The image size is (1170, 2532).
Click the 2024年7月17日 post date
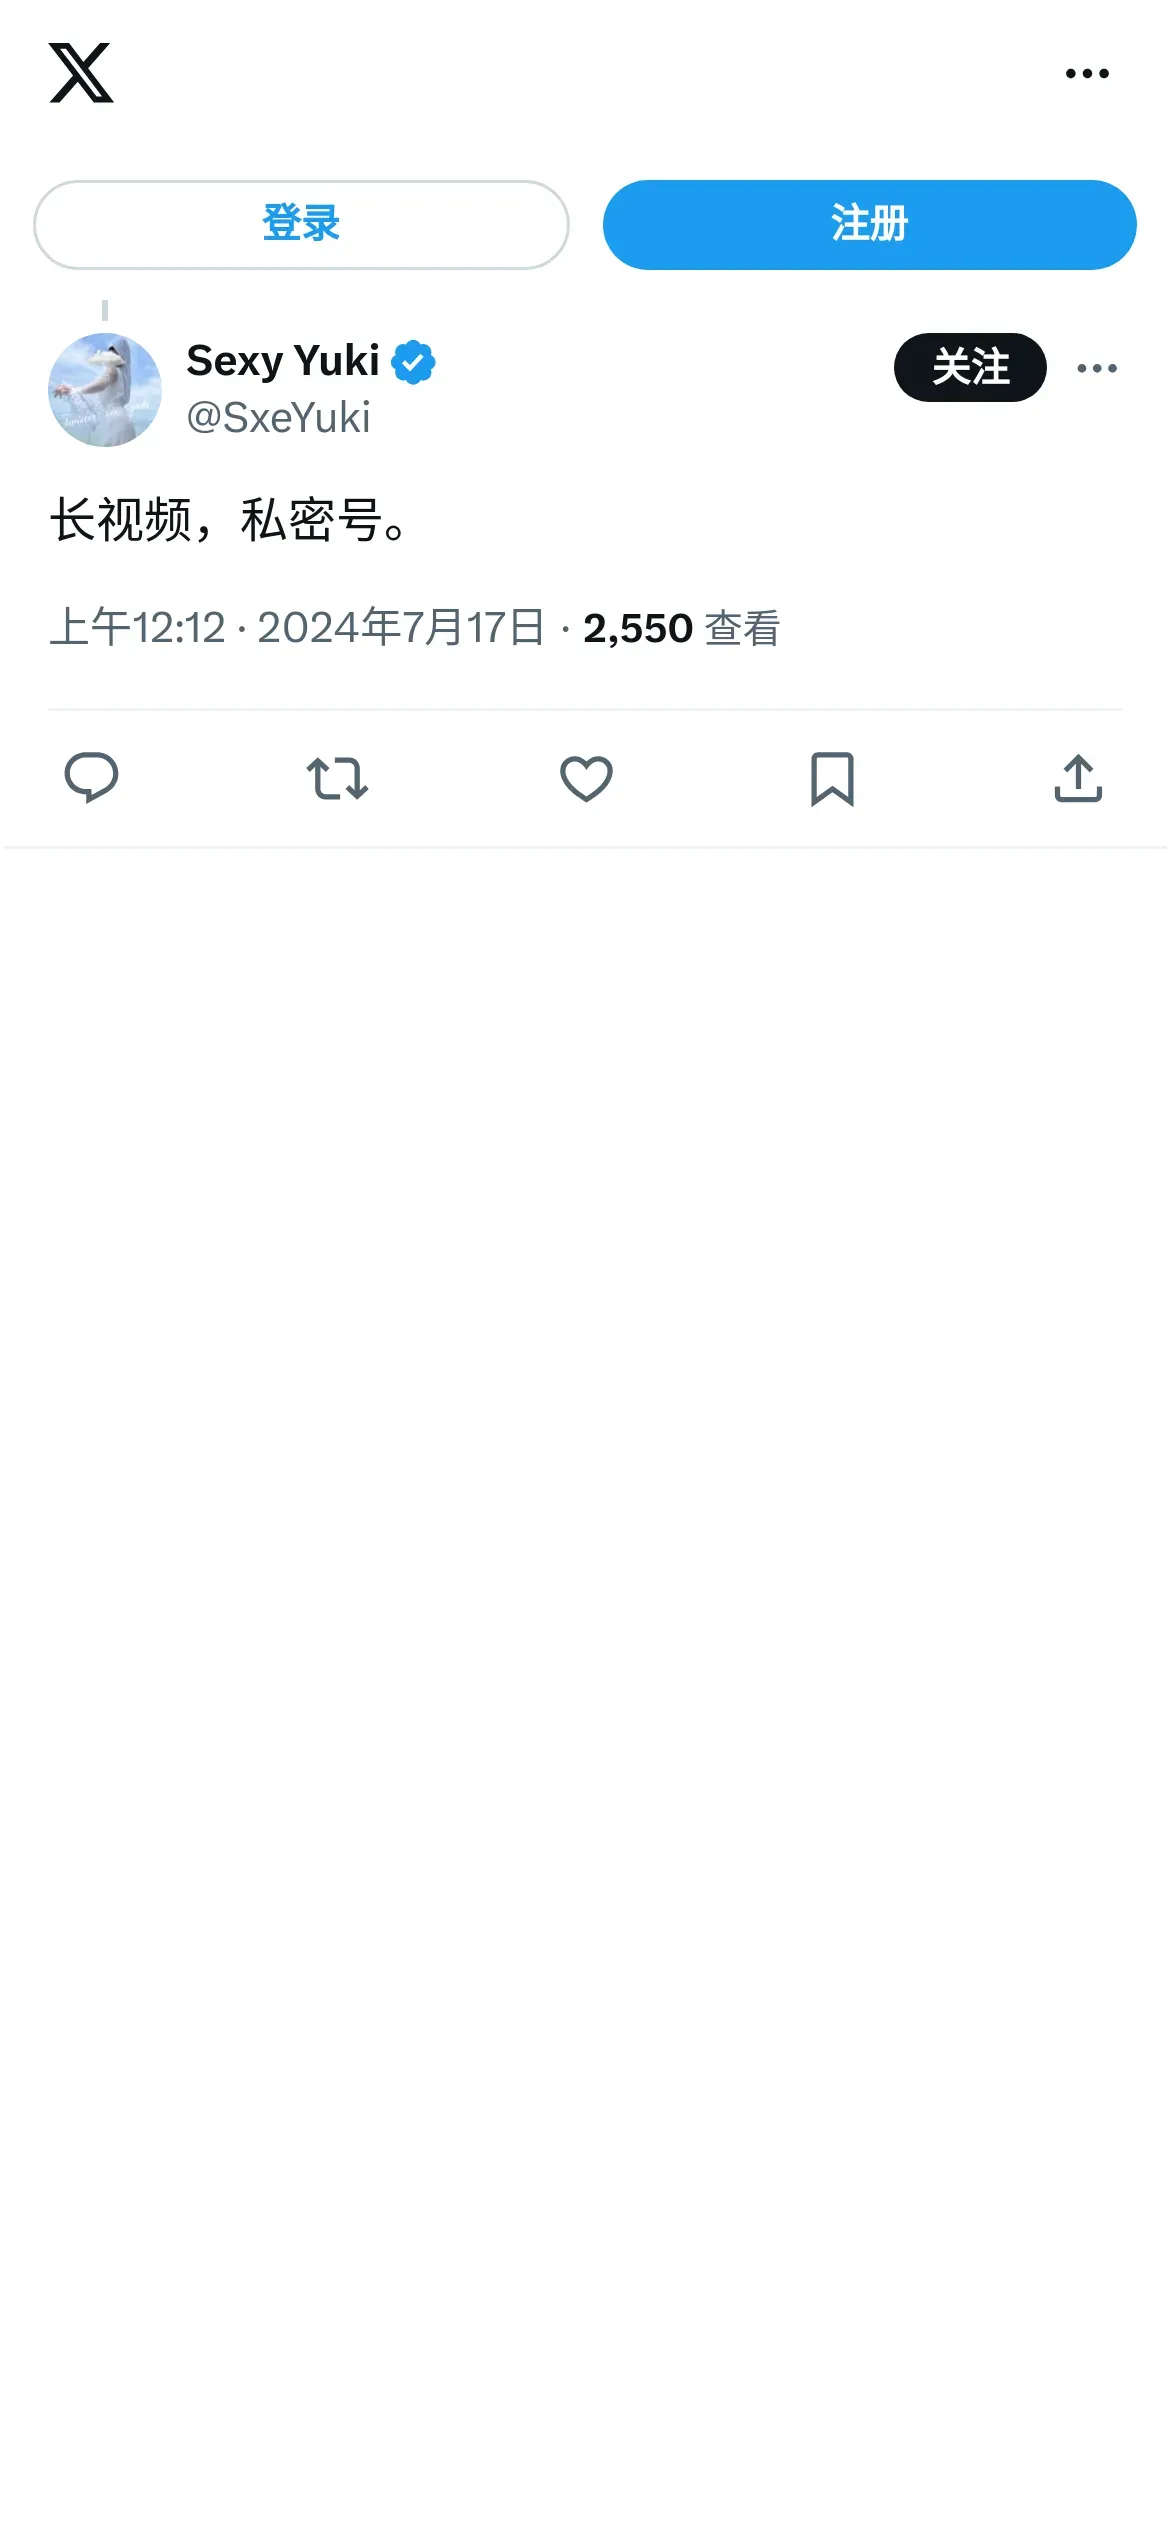click(x=401, y=628)
